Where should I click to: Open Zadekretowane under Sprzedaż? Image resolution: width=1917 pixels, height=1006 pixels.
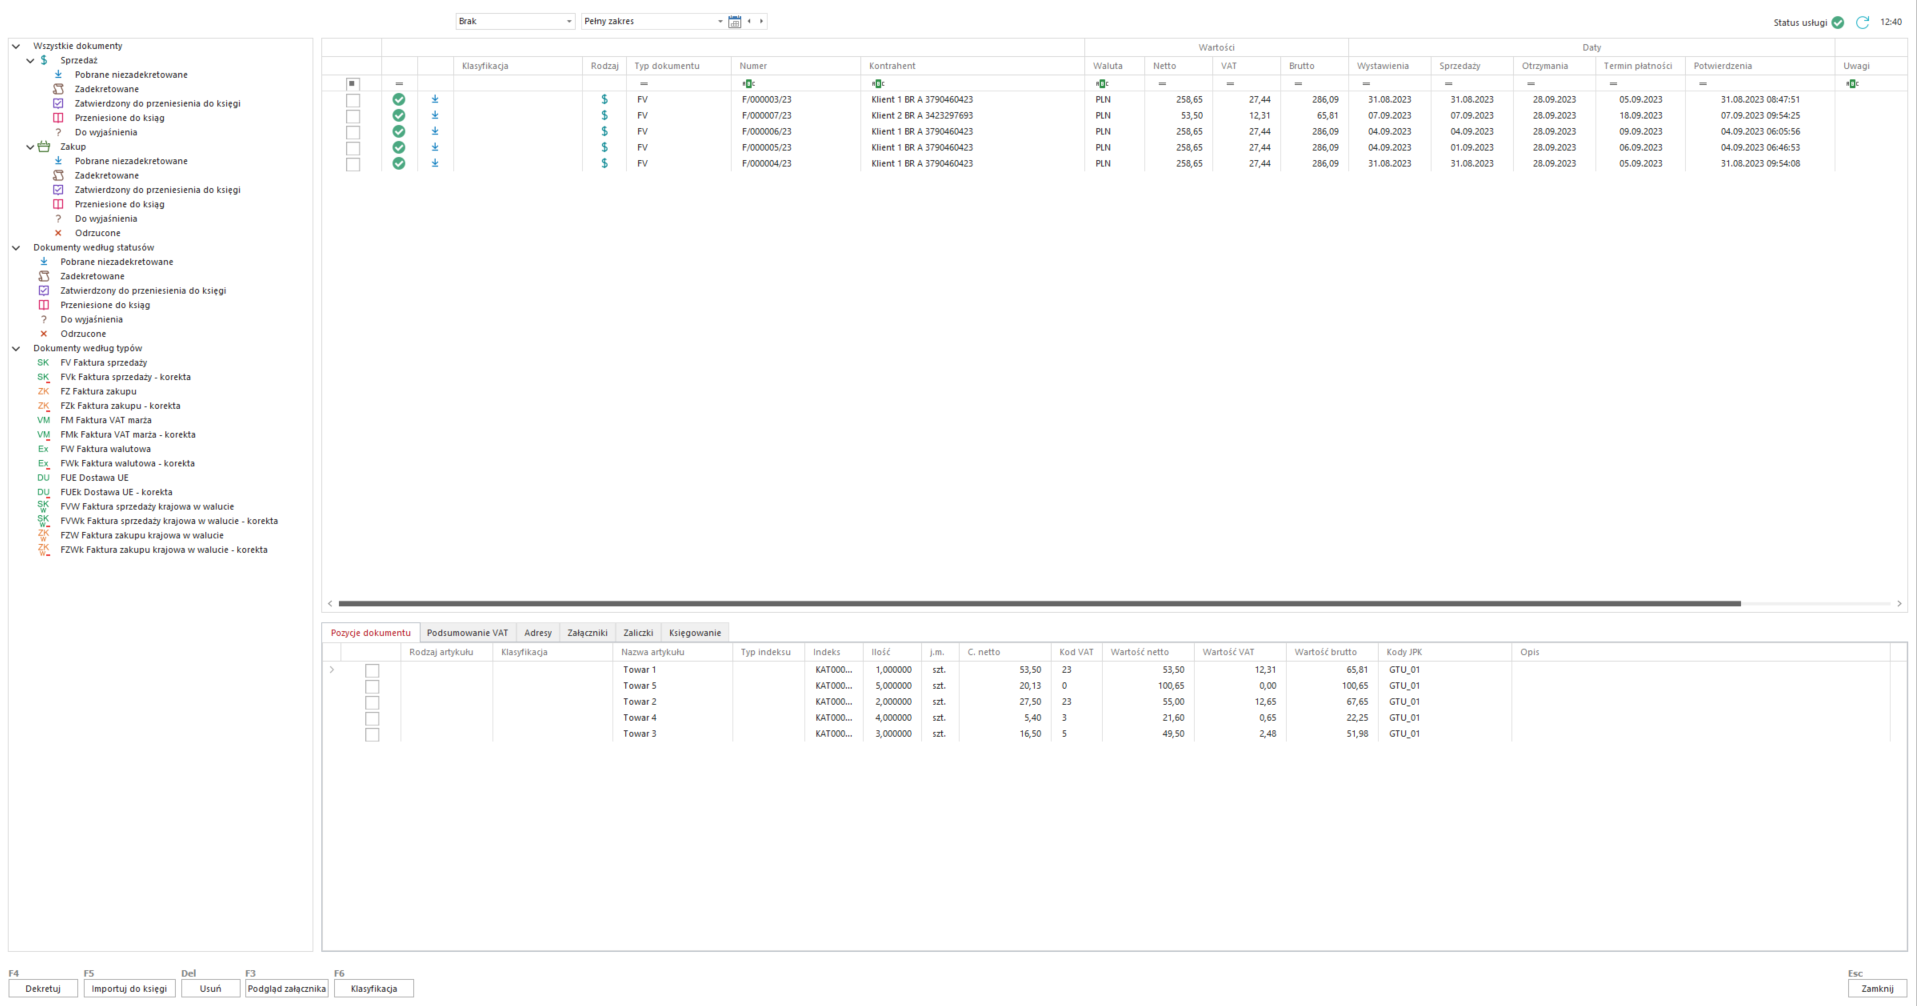click(107, 89)
